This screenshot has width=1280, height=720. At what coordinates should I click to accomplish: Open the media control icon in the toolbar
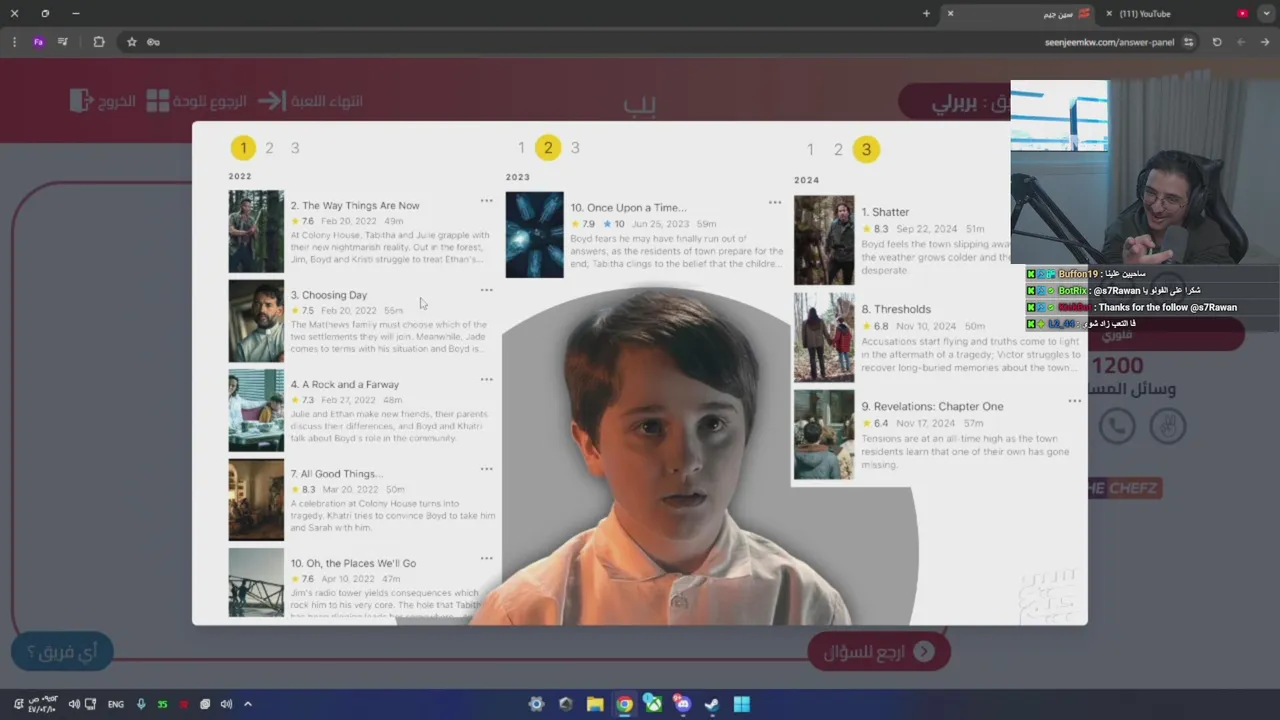63,42
